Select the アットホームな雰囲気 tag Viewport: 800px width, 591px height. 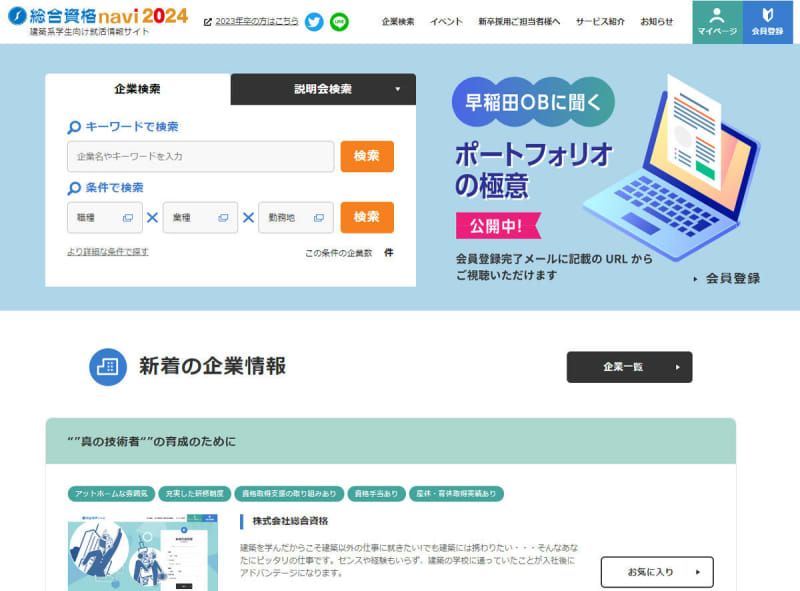pos(111,494)
